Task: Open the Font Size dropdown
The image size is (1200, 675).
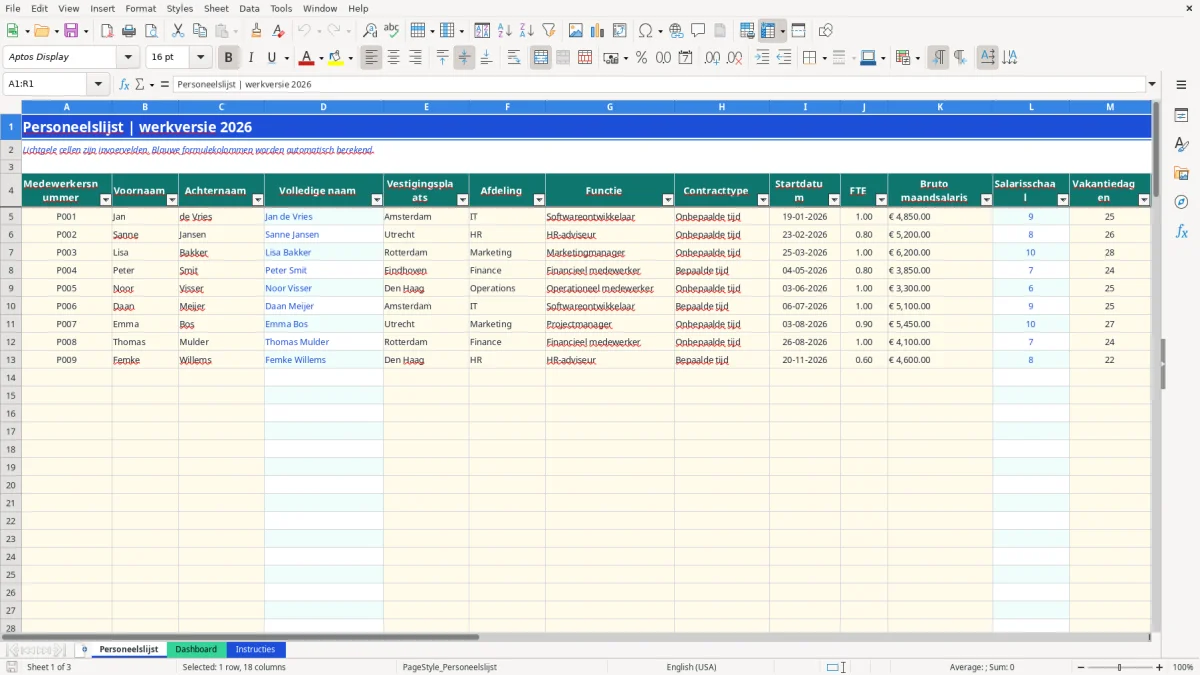Action: pyautogui.click(x=200, y=57)
